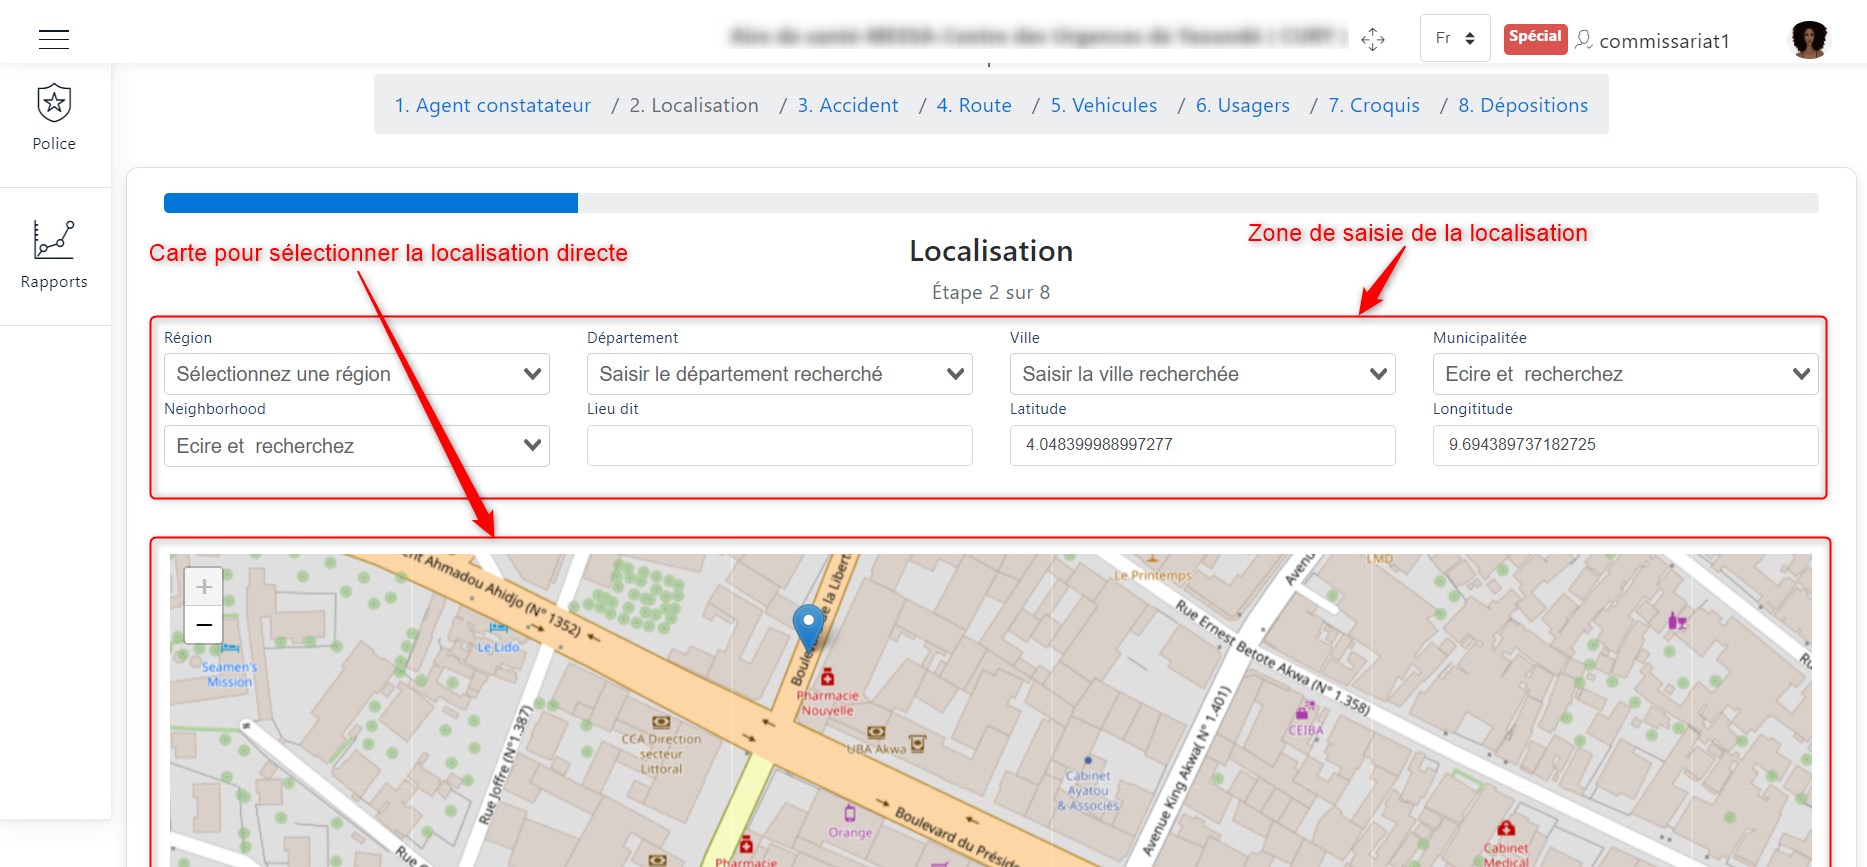Go to step 8. Dépositions
This screenshot has width=1867, height=867.
click(1523, 105)
